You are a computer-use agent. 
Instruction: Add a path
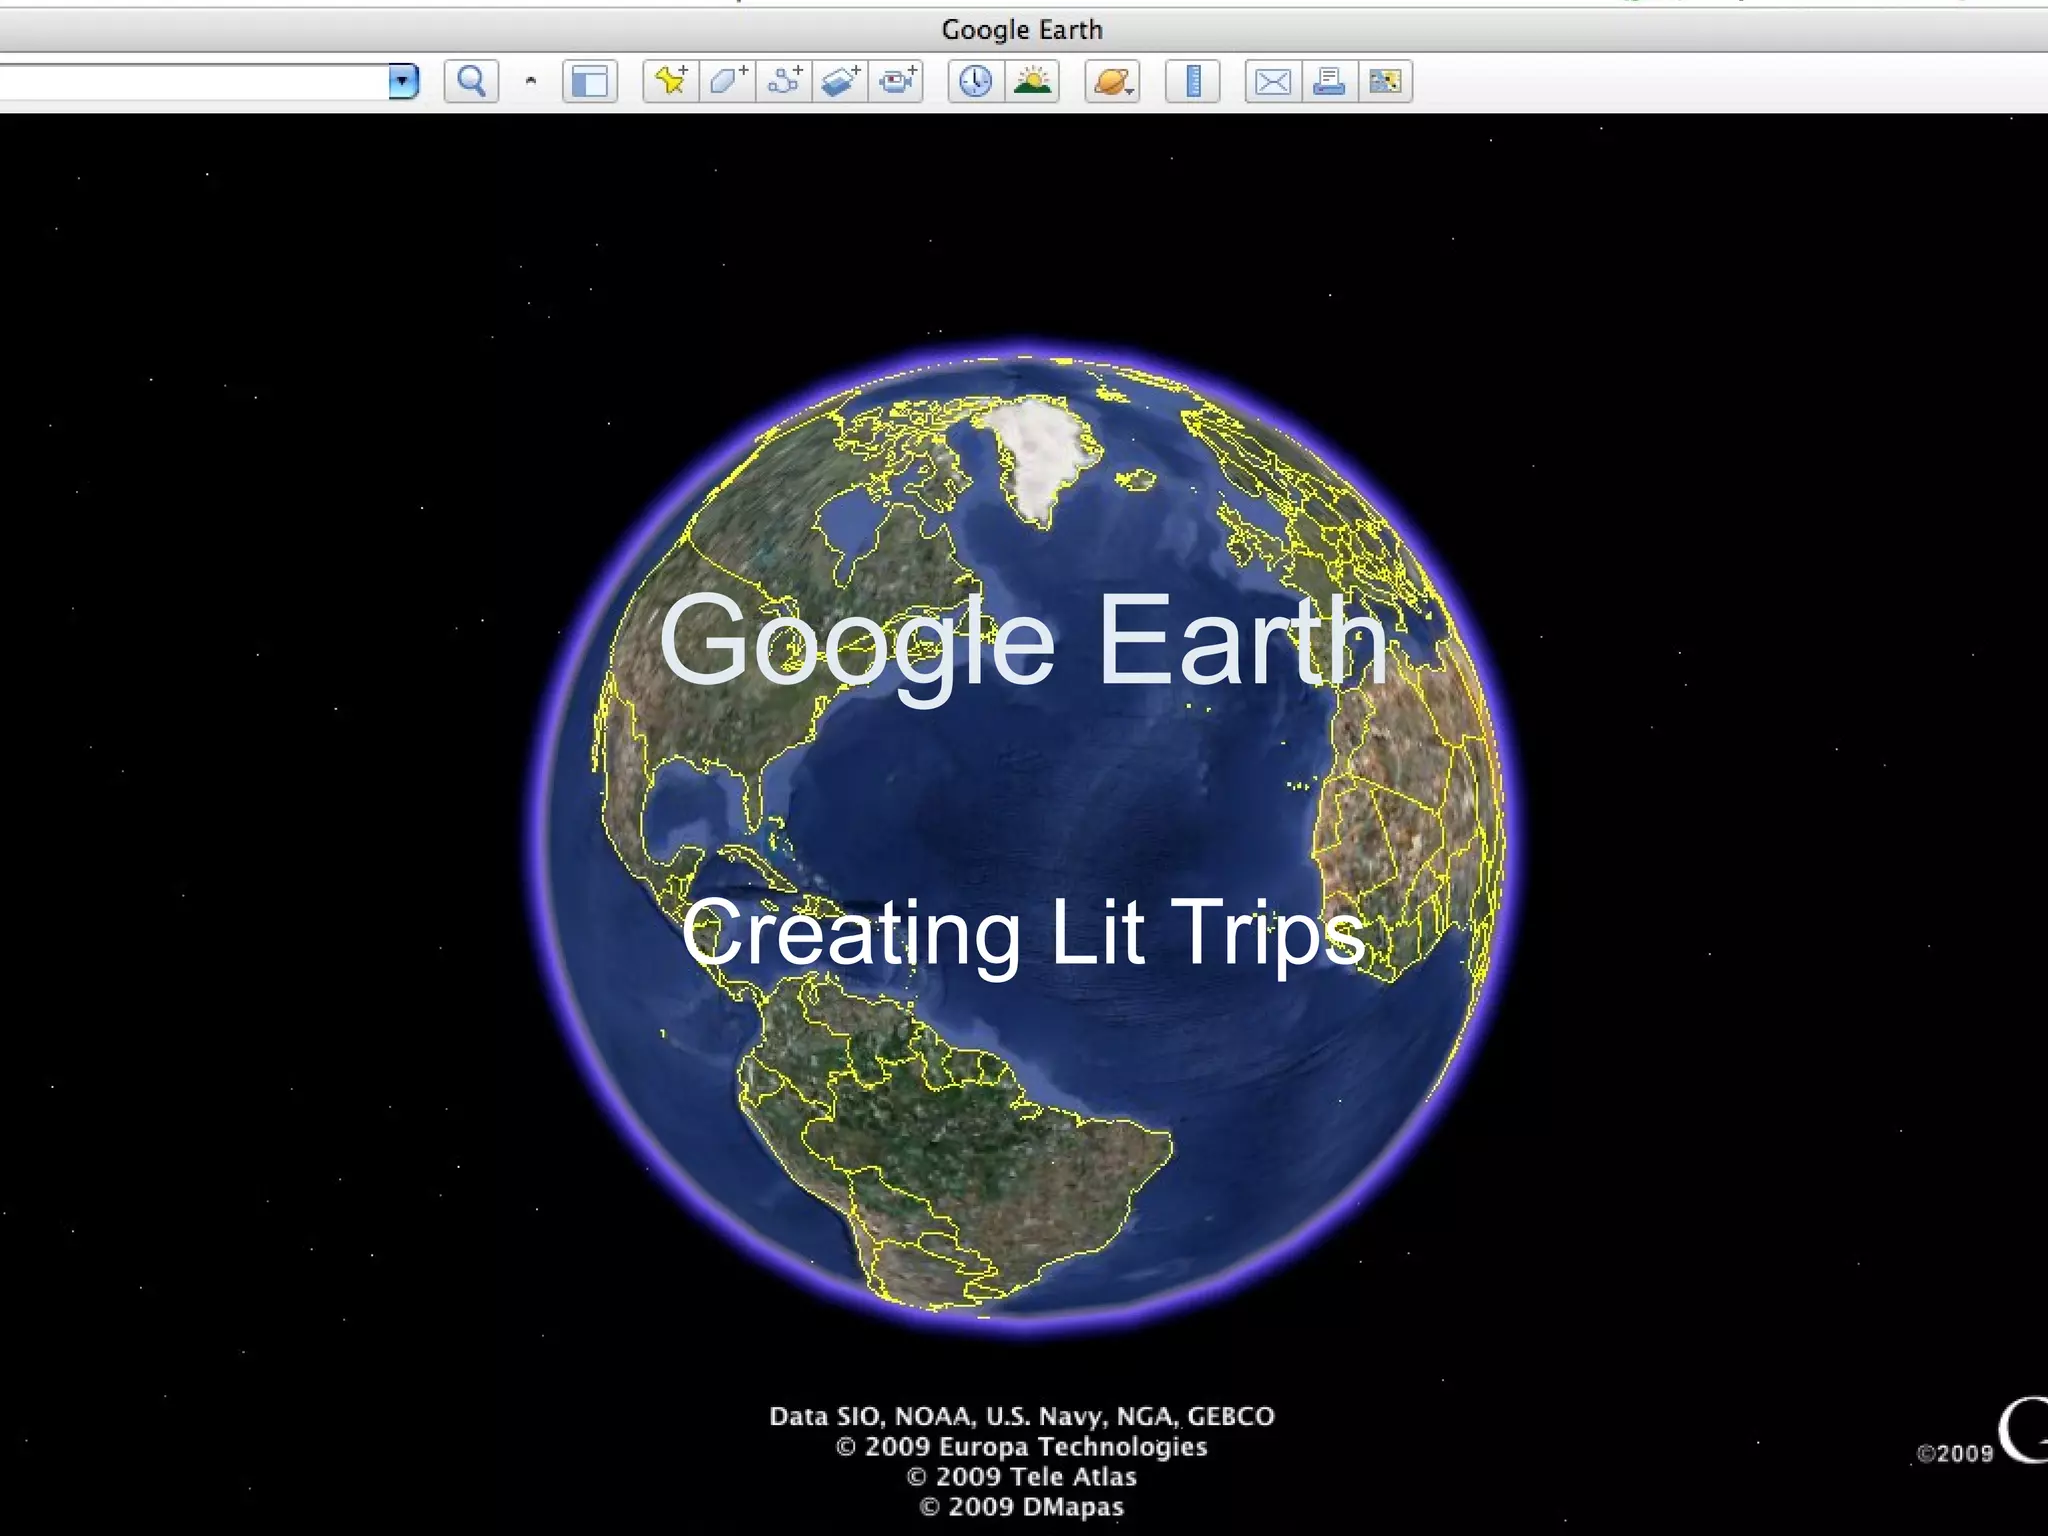(784, 81)
